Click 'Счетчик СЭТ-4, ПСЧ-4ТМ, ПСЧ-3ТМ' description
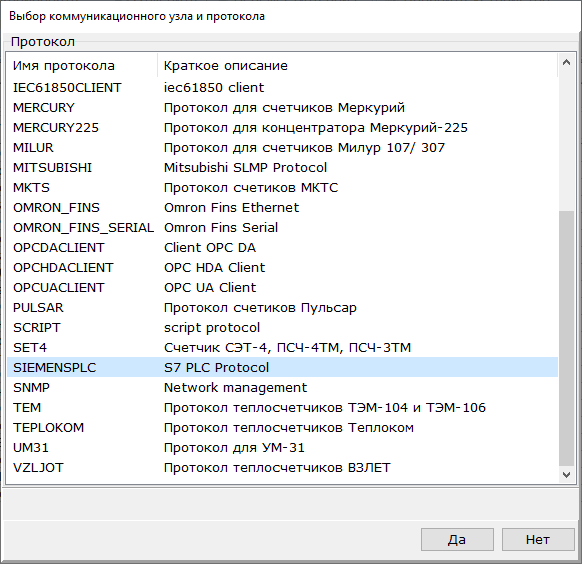The image size is (582, 564). [287, 348]
